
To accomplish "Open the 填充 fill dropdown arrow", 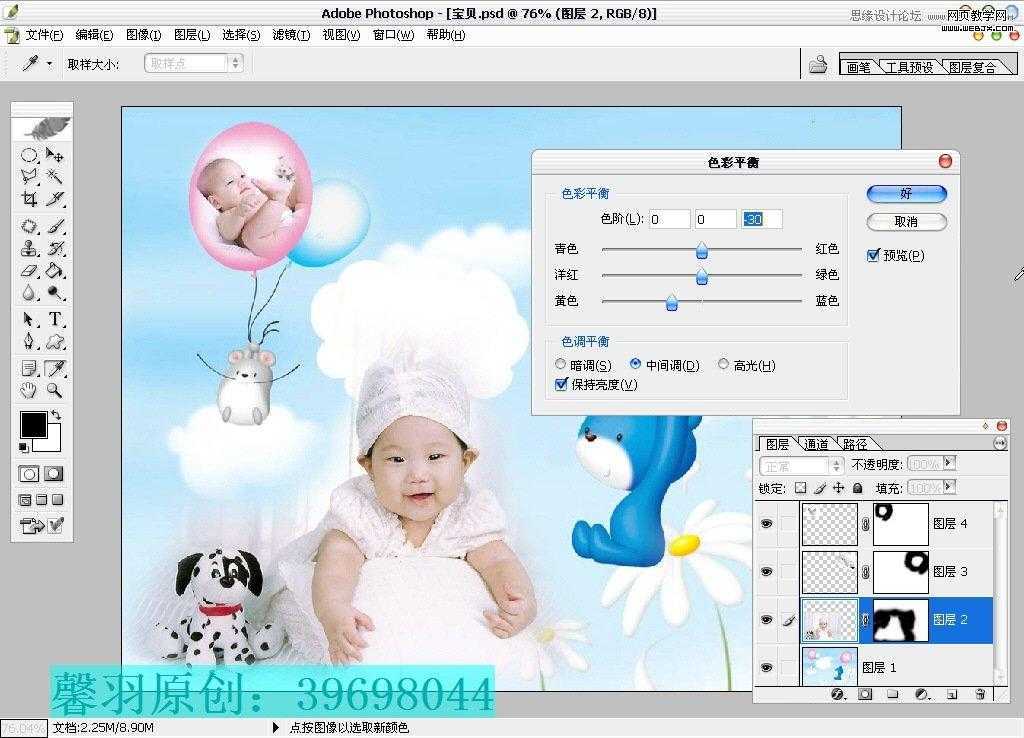I will [x=947, y=488].
